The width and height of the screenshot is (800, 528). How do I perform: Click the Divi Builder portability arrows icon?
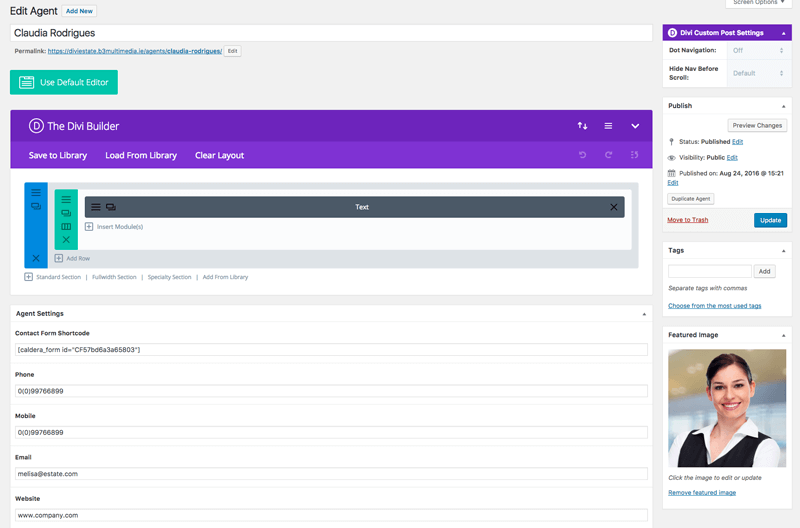(583, 126)
